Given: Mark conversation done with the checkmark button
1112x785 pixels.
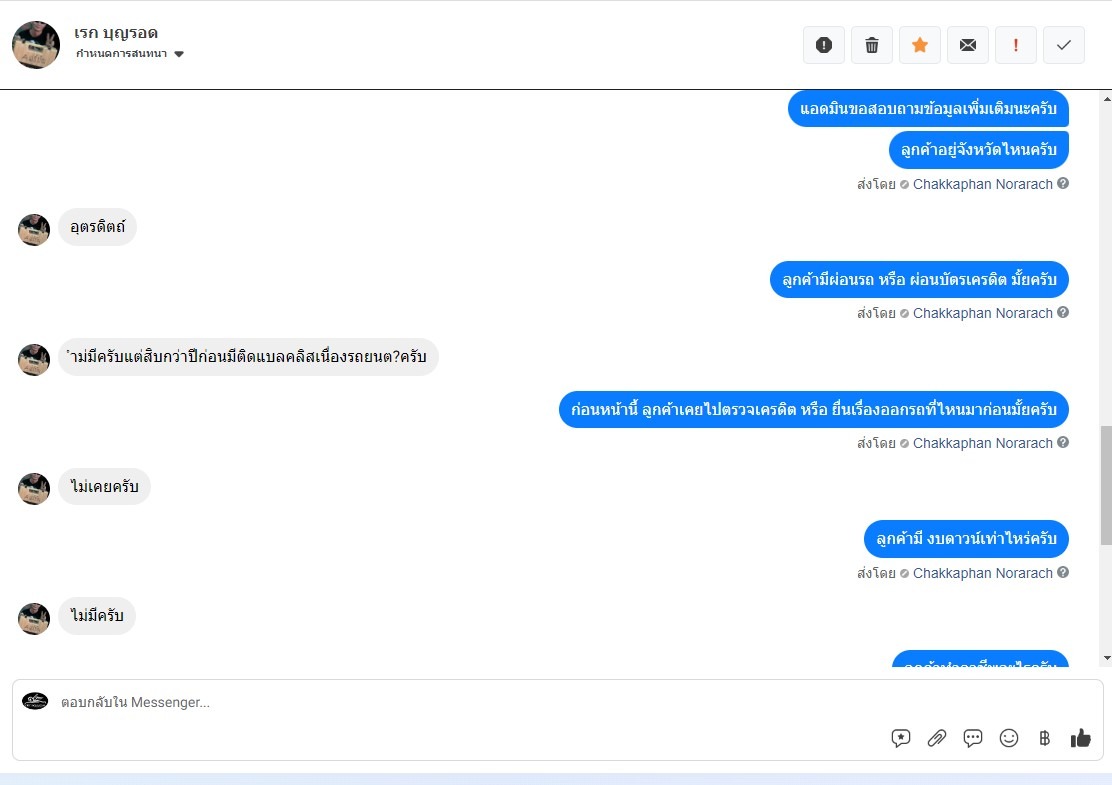Looking at the screenshot, I should click(1064, 45).
